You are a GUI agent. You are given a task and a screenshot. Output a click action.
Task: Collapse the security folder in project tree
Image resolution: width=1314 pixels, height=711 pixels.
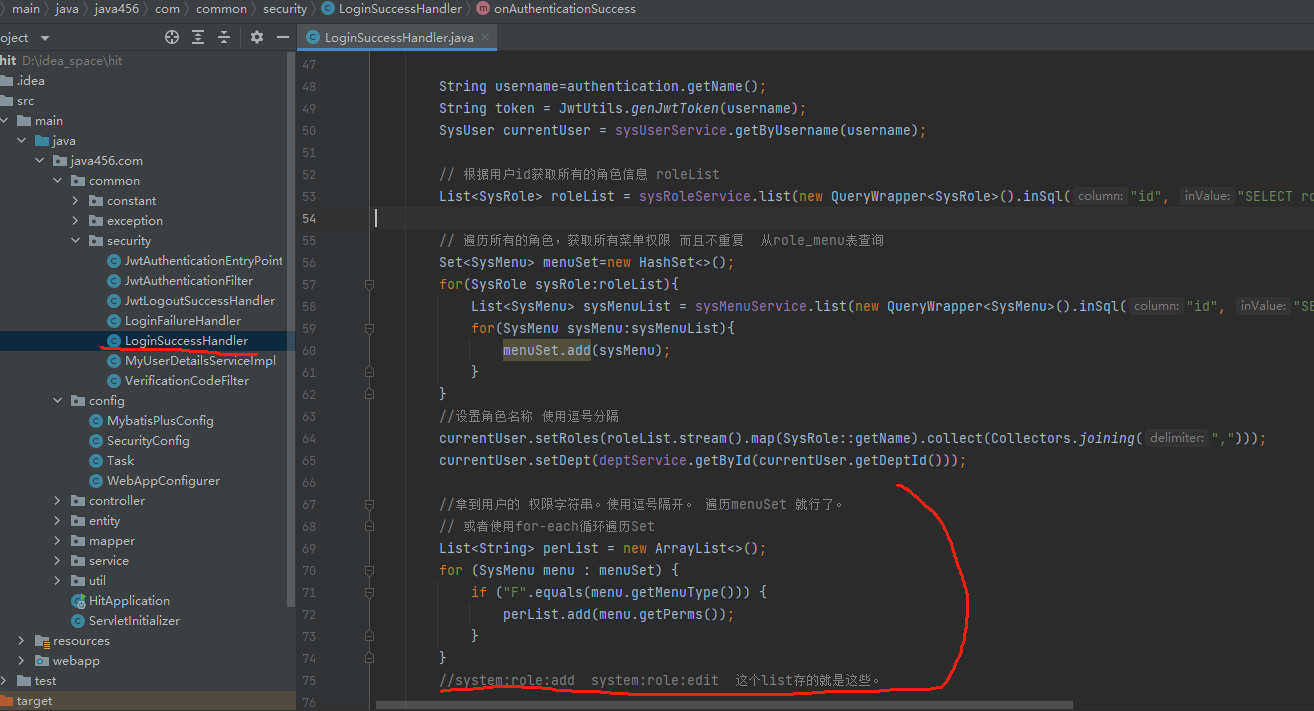pos(76,241)
